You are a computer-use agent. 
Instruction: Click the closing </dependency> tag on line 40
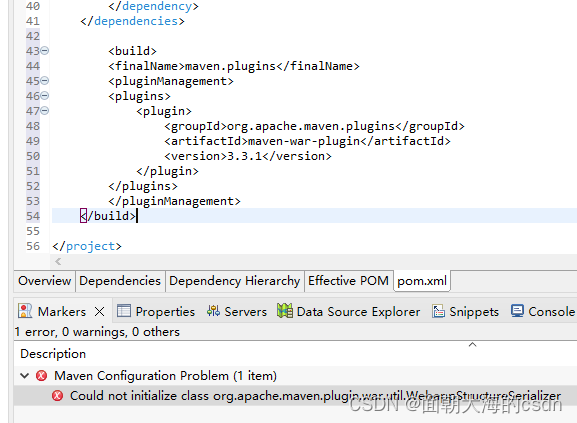pyautogui.click(x=153, y=6)
